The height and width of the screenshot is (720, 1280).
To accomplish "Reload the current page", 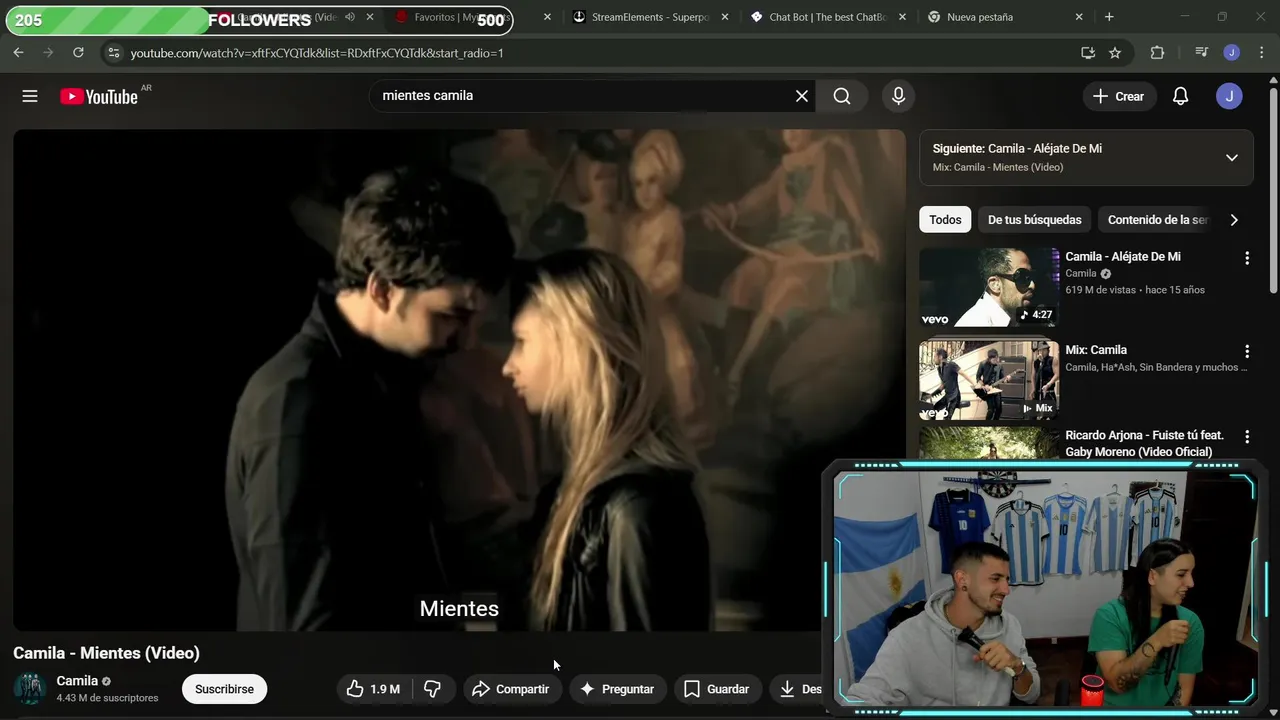I will 78,53.
